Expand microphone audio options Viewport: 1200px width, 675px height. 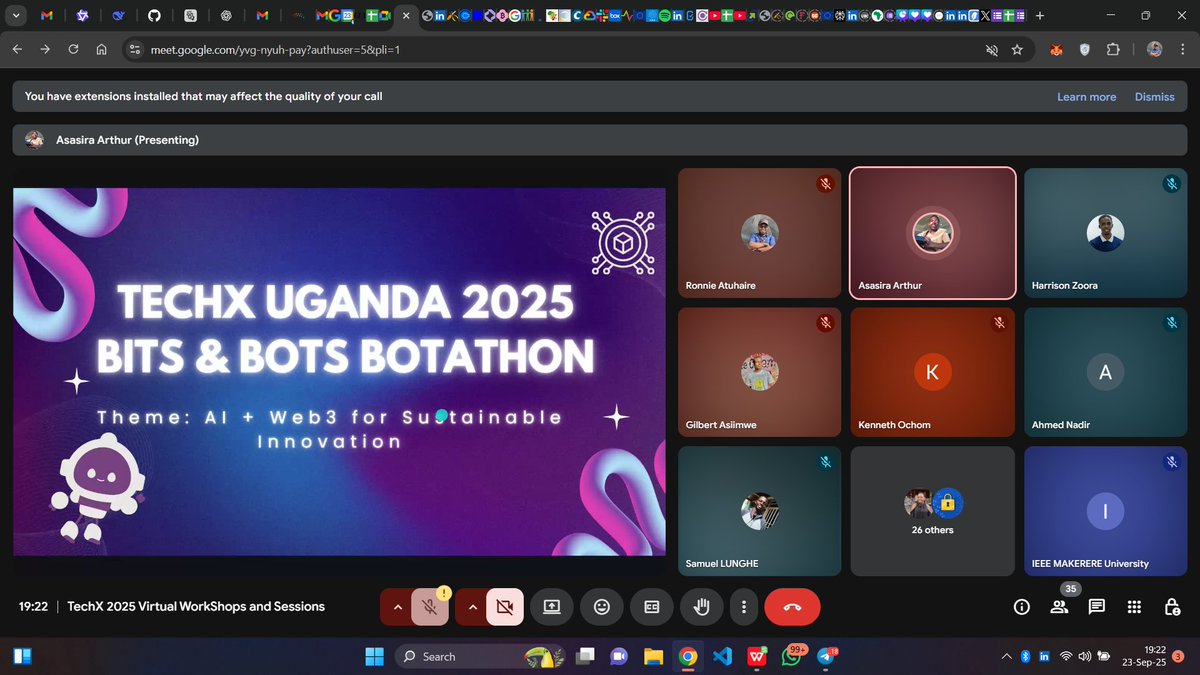point(398,606)
